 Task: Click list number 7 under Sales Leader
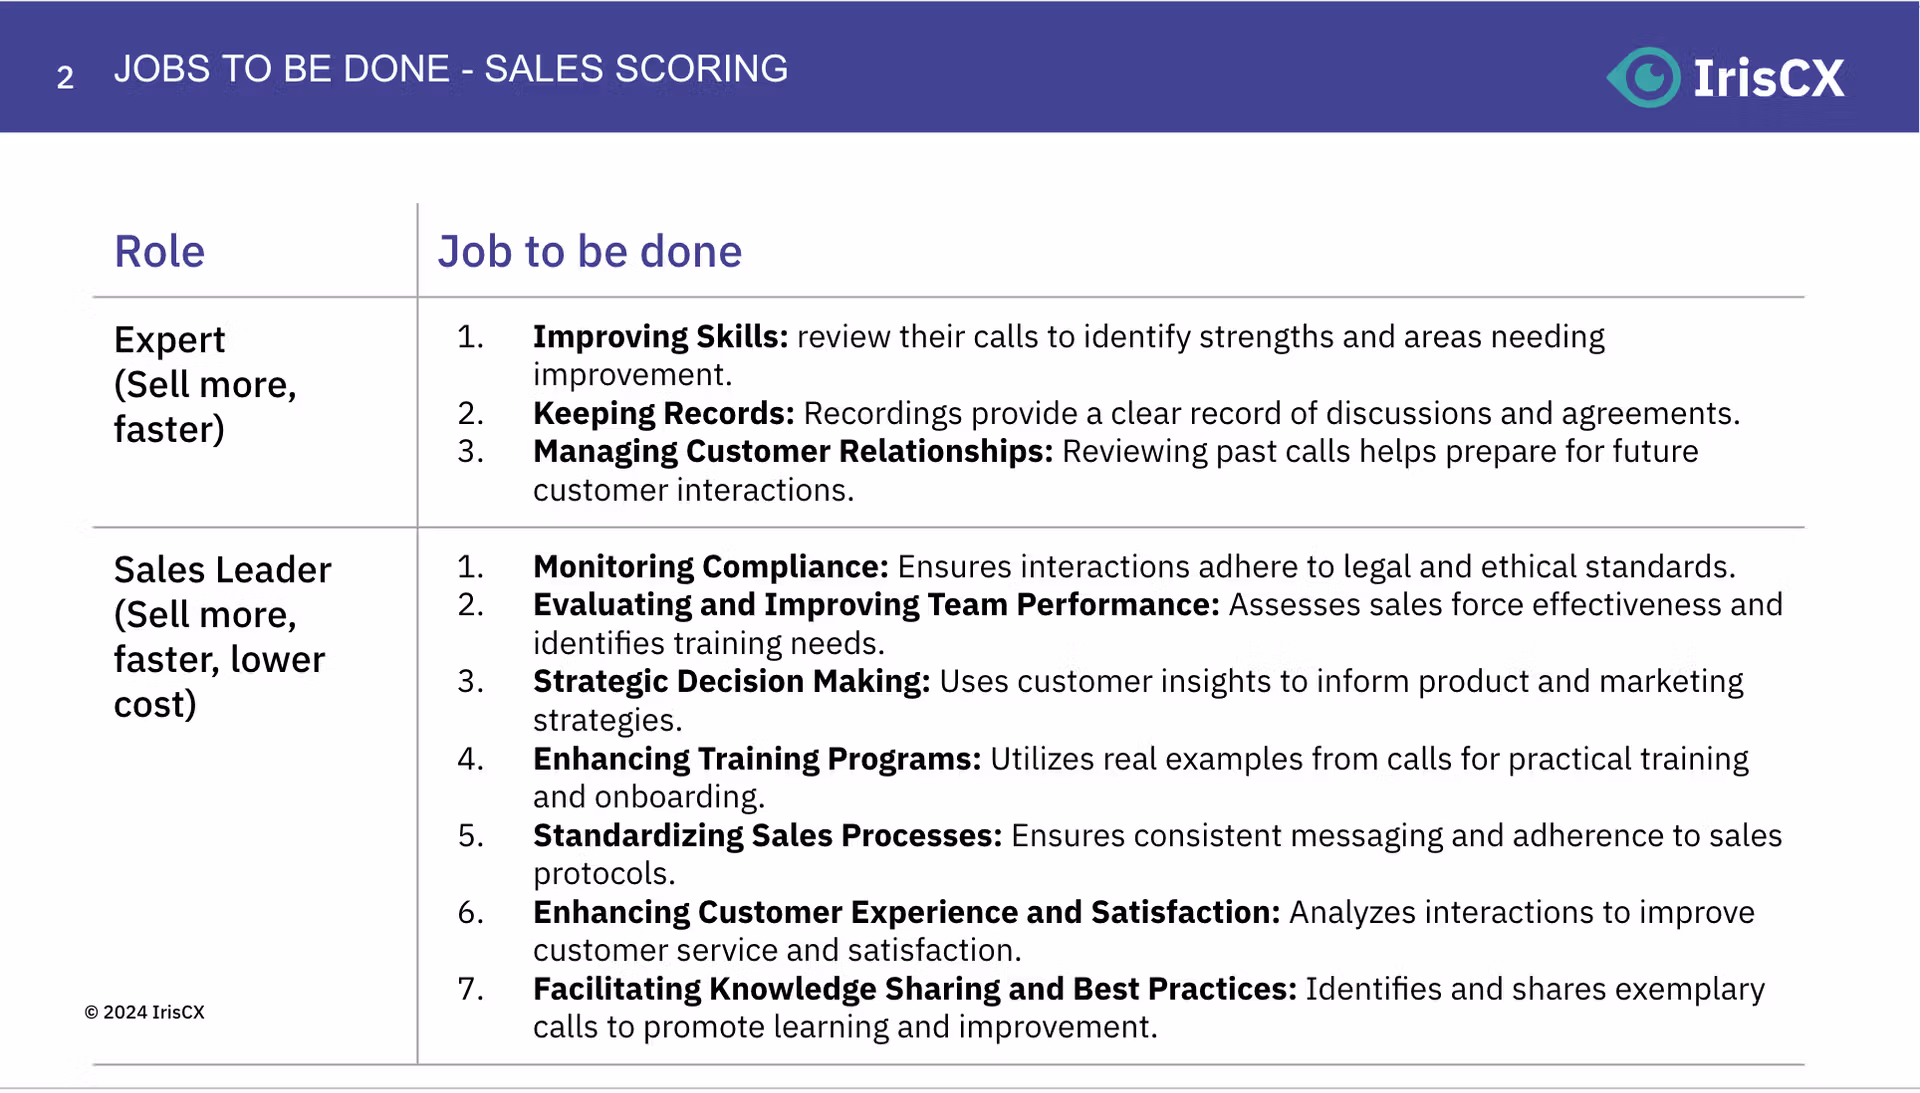coord(470,989)
